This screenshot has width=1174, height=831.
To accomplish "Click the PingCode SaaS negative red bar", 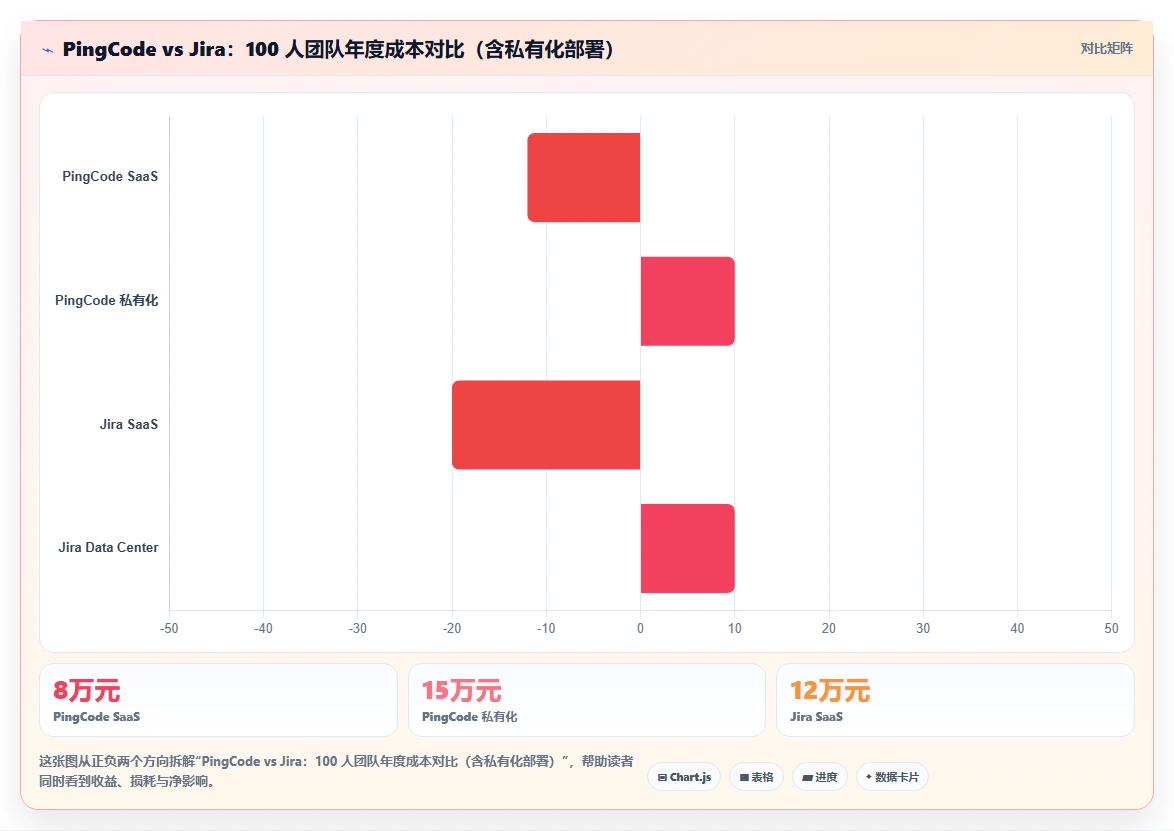I will pyautogui.click(x=584, y=177).
